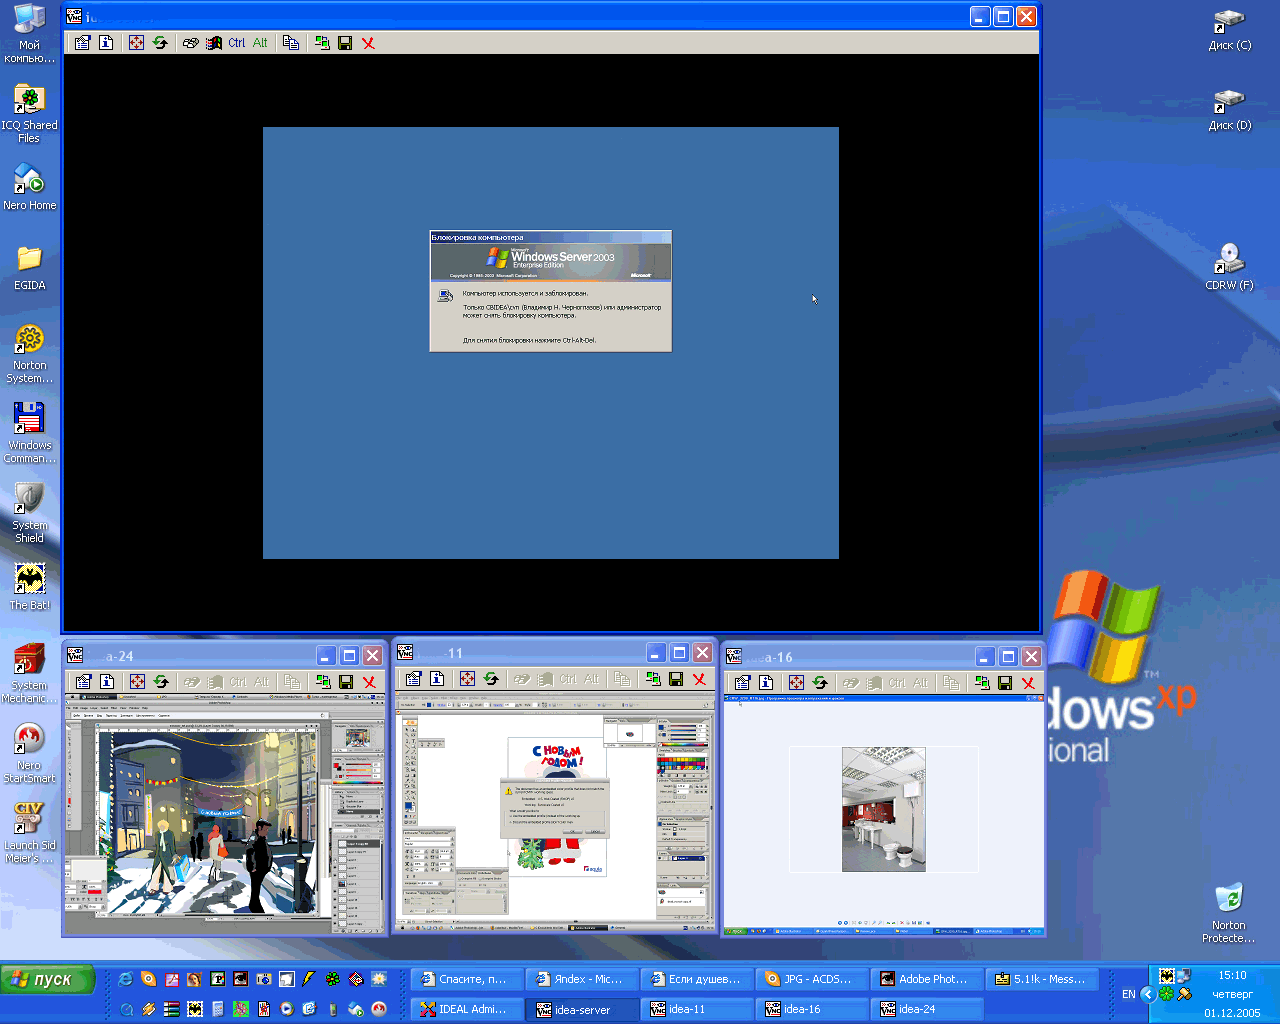This screenshot has height=1024, width=1280.
Task: Toggle Ctrl key in the -11 VNC toolbar
Action: tap(568, 679)
